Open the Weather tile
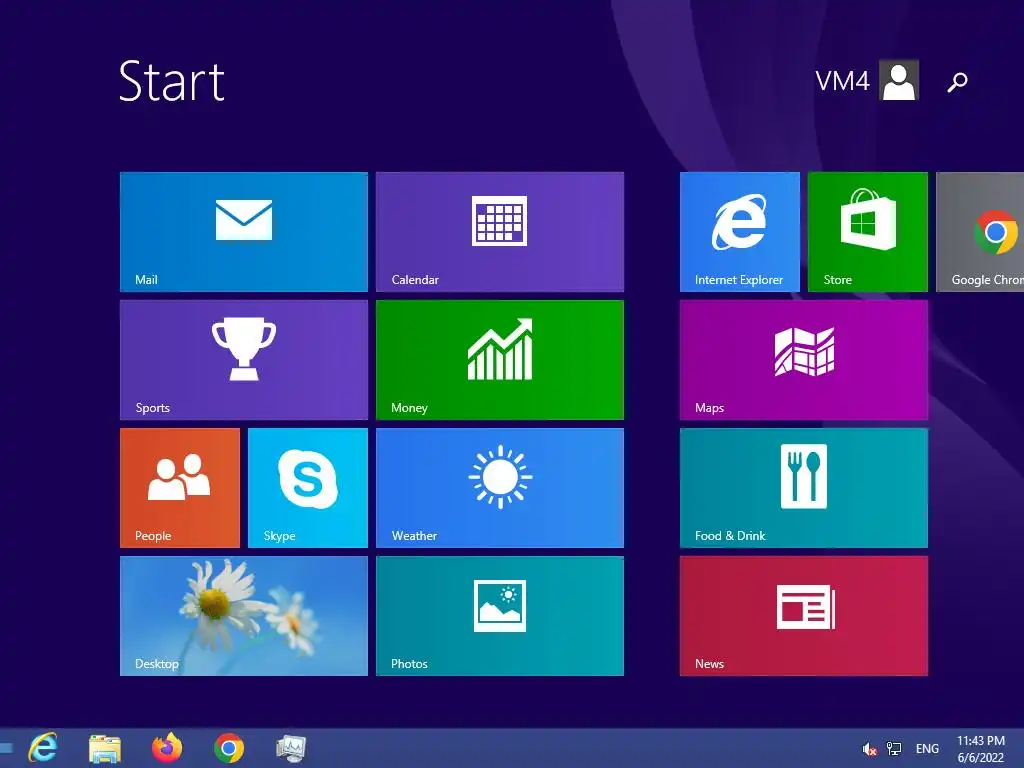Screen dimensions: 1024x768 [500, 488]
